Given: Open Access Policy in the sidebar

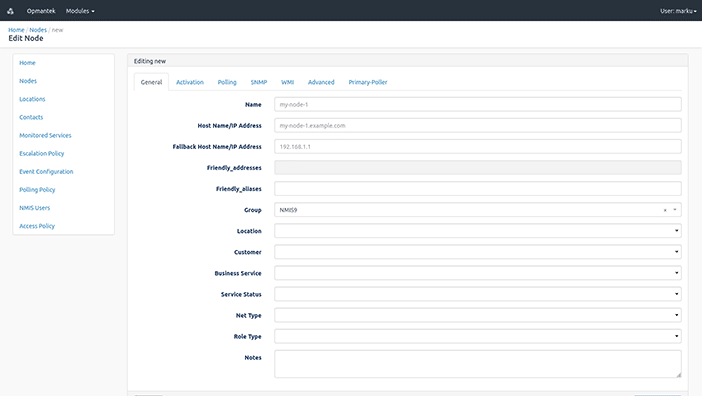Looking at the screenshot, I should click(37, 226).
